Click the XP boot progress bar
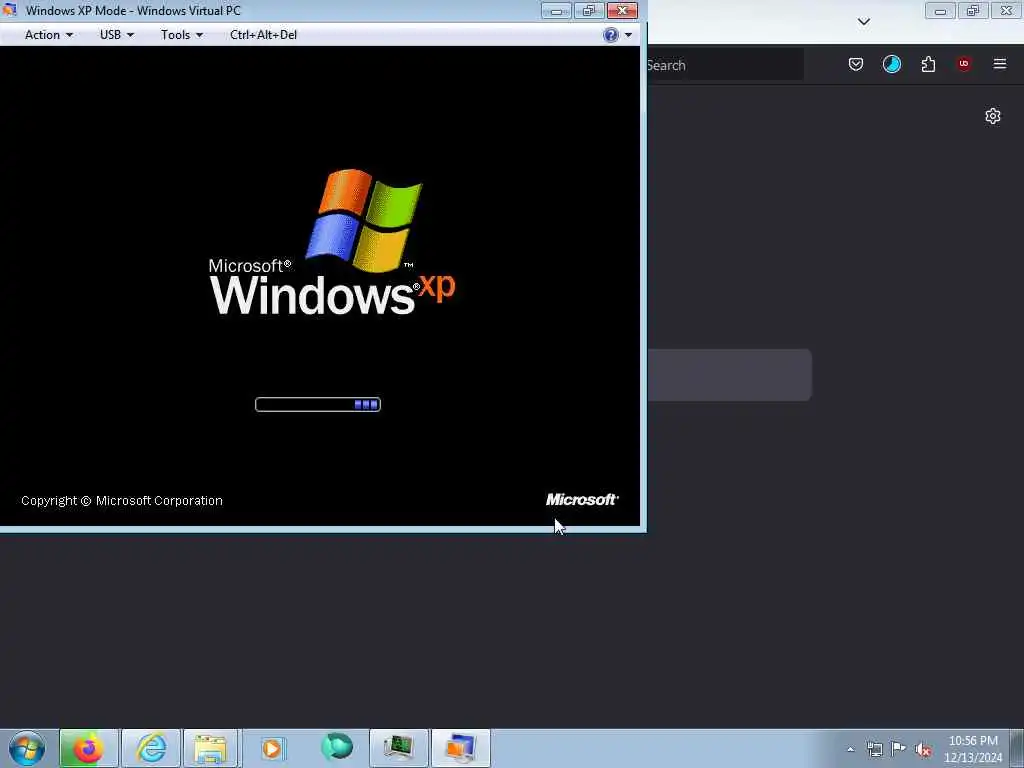 pyautogui.click(x=318, y=405)
